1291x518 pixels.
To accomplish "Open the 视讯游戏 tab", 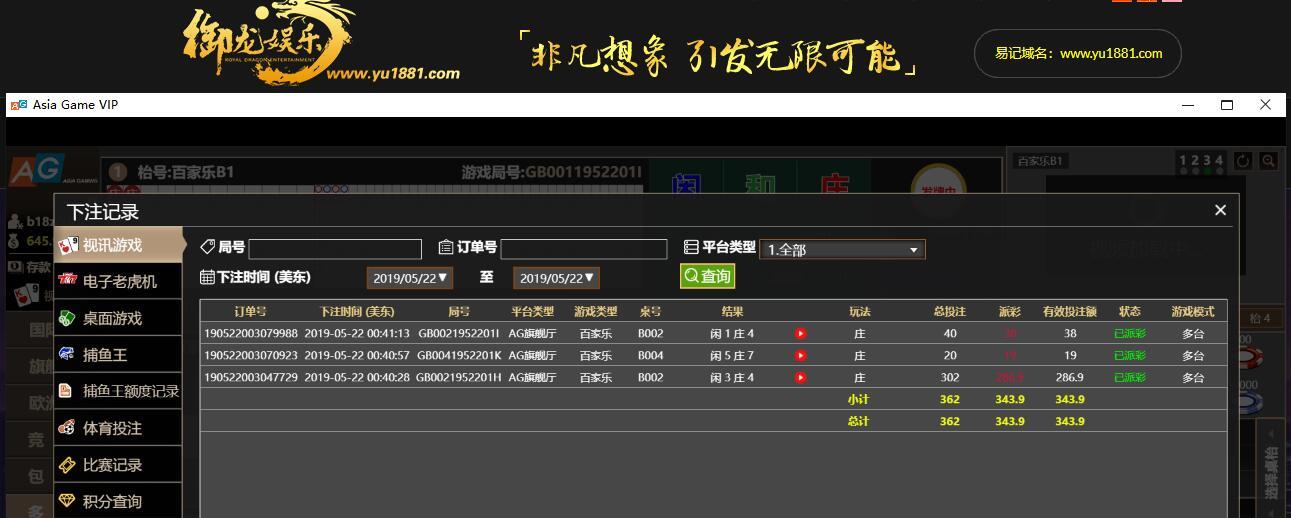I will [x=119, y=245].
